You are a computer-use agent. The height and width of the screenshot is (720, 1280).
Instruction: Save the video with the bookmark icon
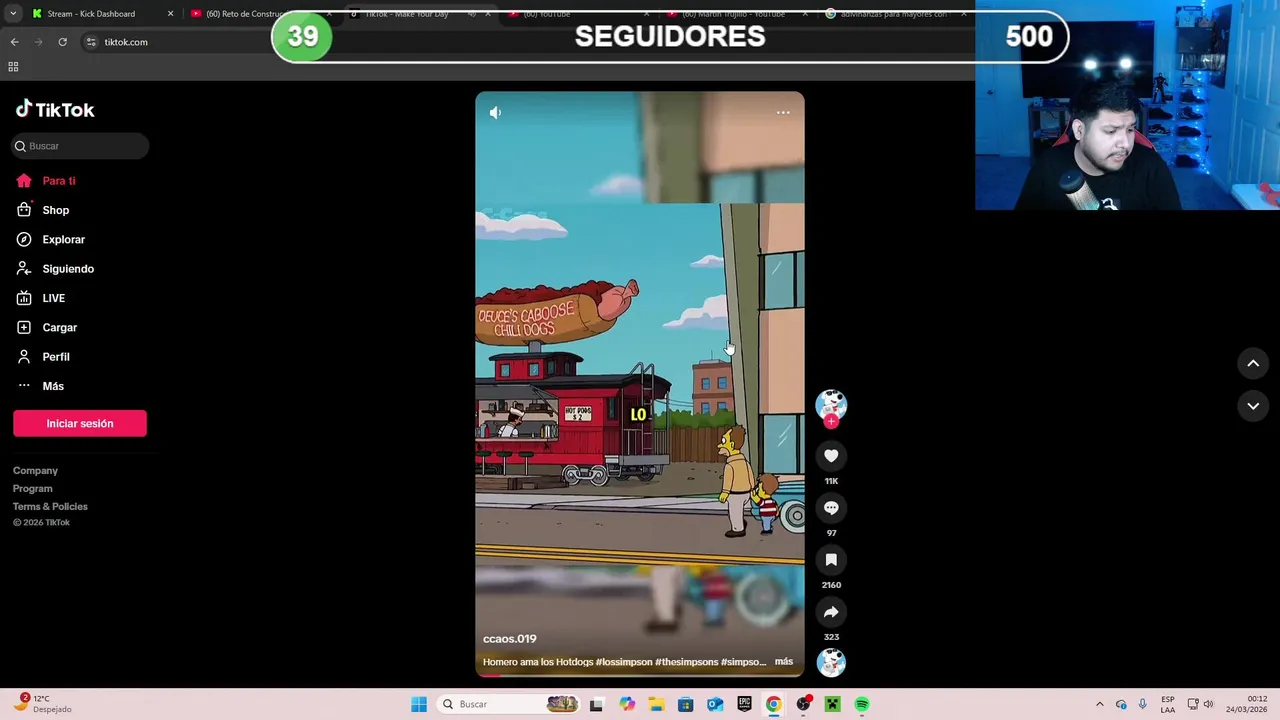point(831,560)
